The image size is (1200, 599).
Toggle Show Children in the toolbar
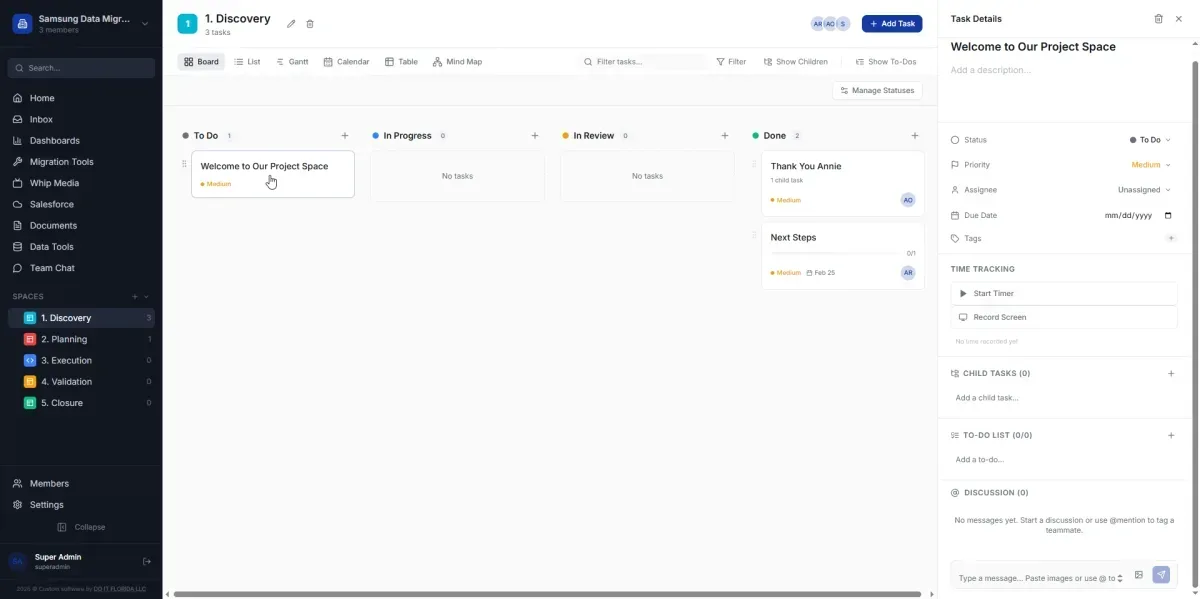(795, 62)
